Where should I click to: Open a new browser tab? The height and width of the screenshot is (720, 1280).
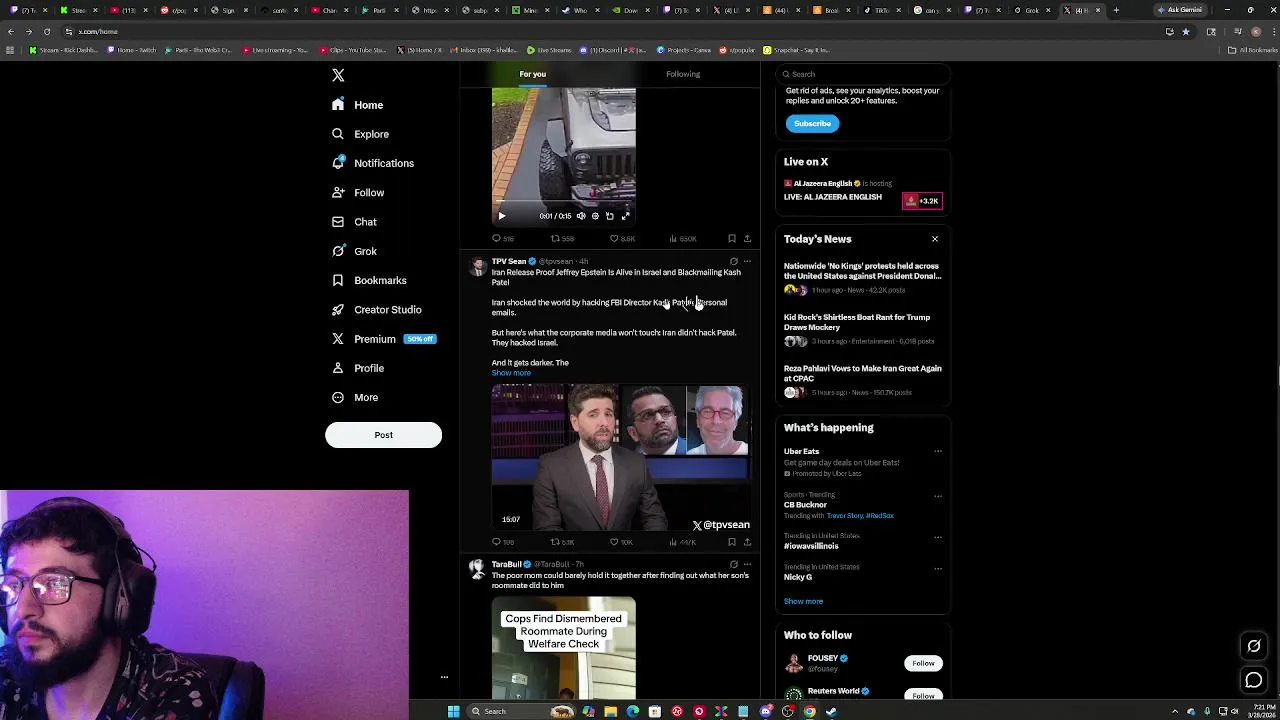coord(1116,10)
